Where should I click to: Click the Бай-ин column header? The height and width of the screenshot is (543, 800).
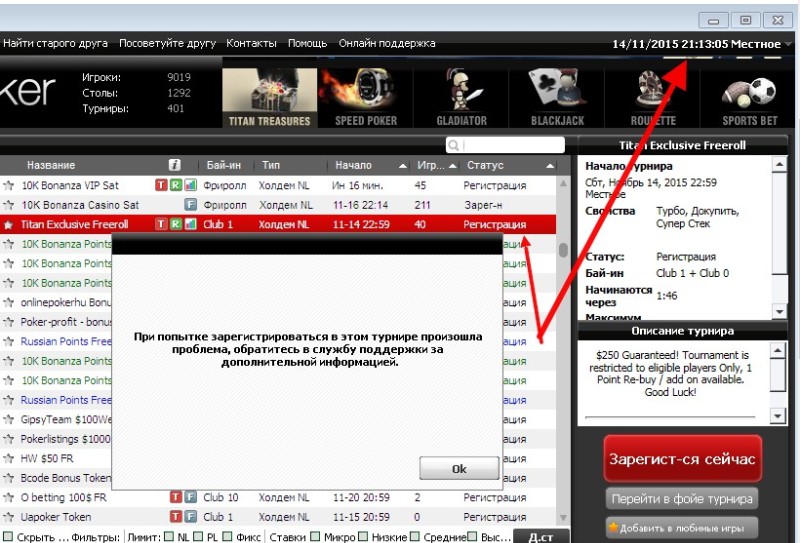(x=223, y=165)
